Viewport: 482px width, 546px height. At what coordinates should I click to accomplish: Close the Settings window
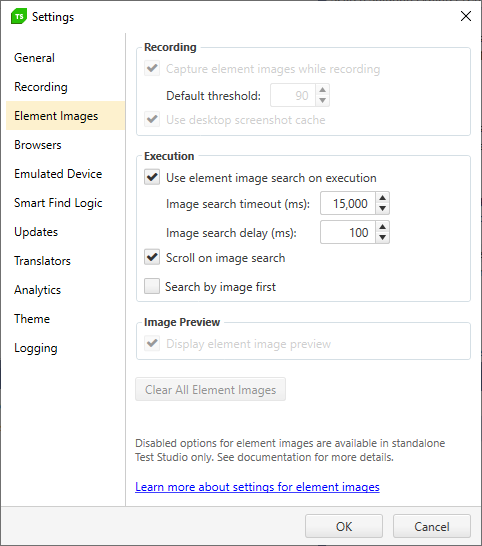(466, 16)
